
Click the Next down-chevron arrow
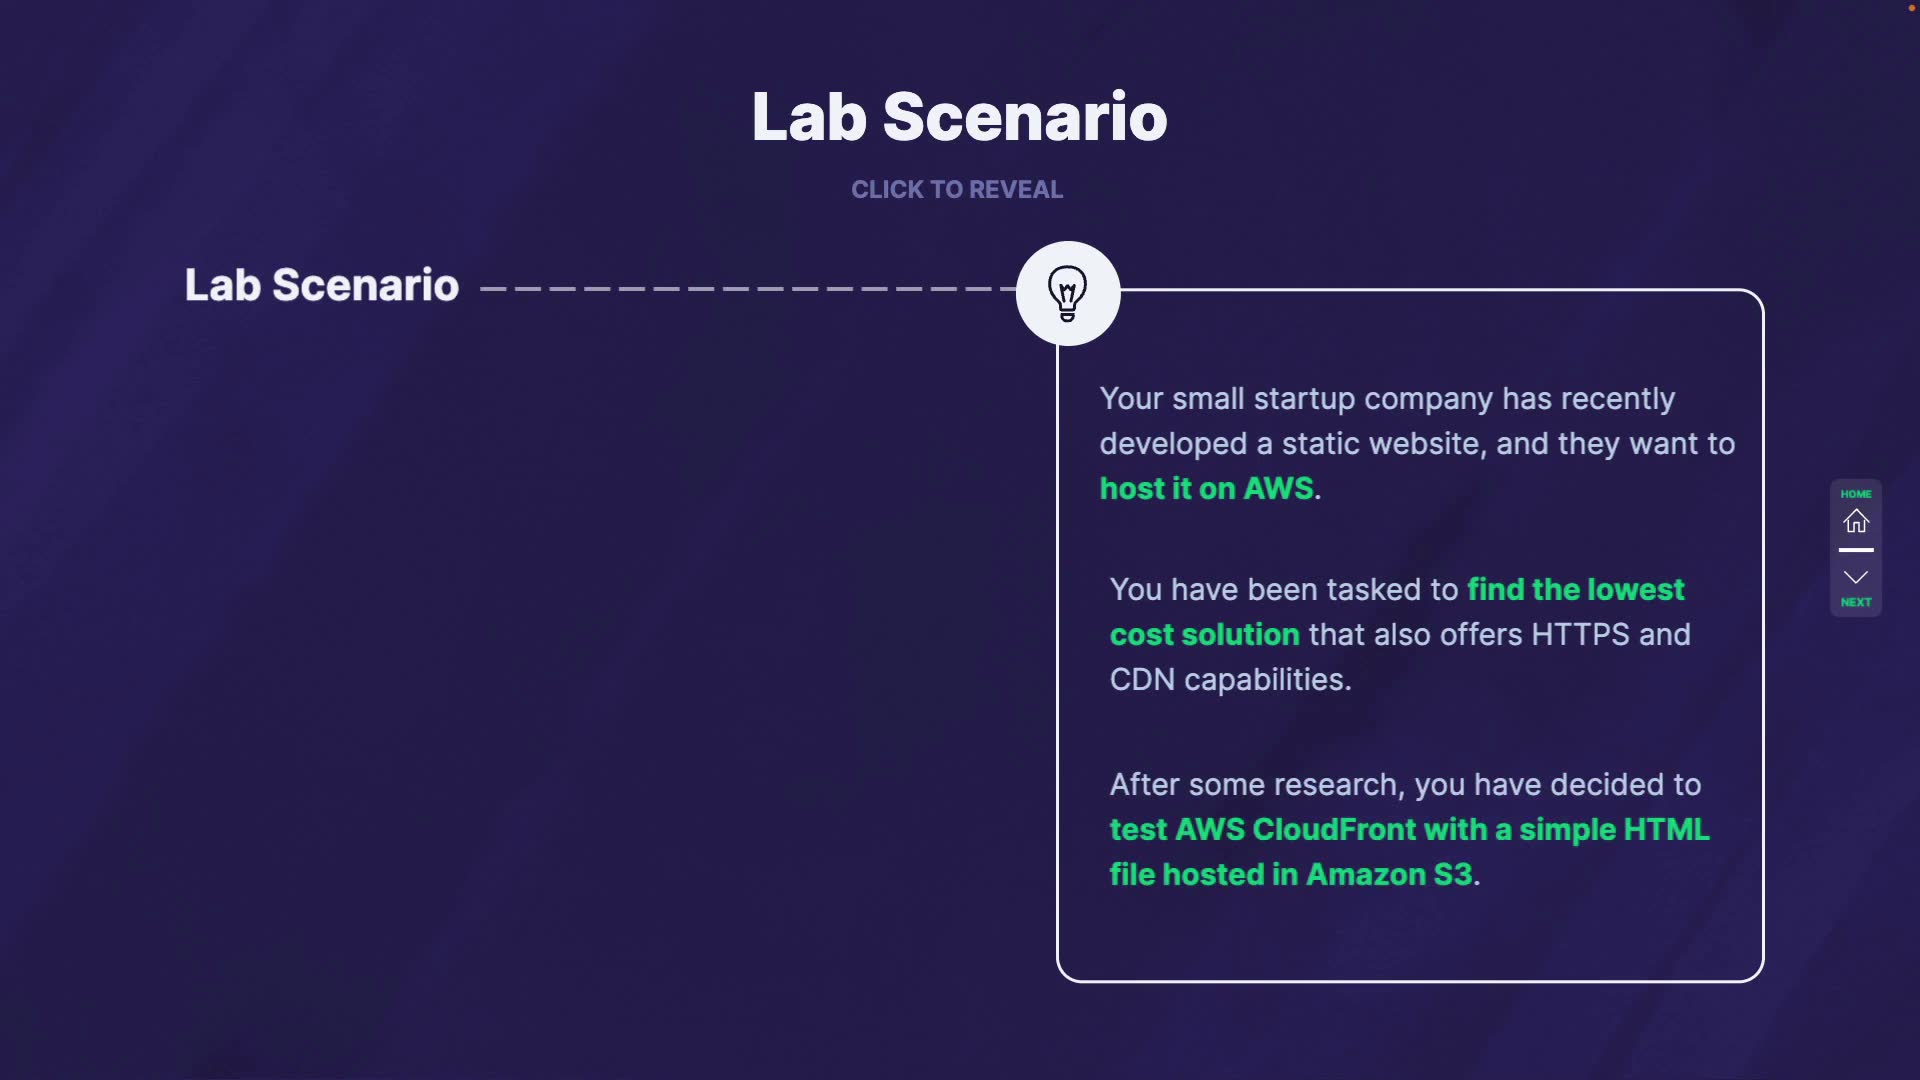tap(1856, 577)
